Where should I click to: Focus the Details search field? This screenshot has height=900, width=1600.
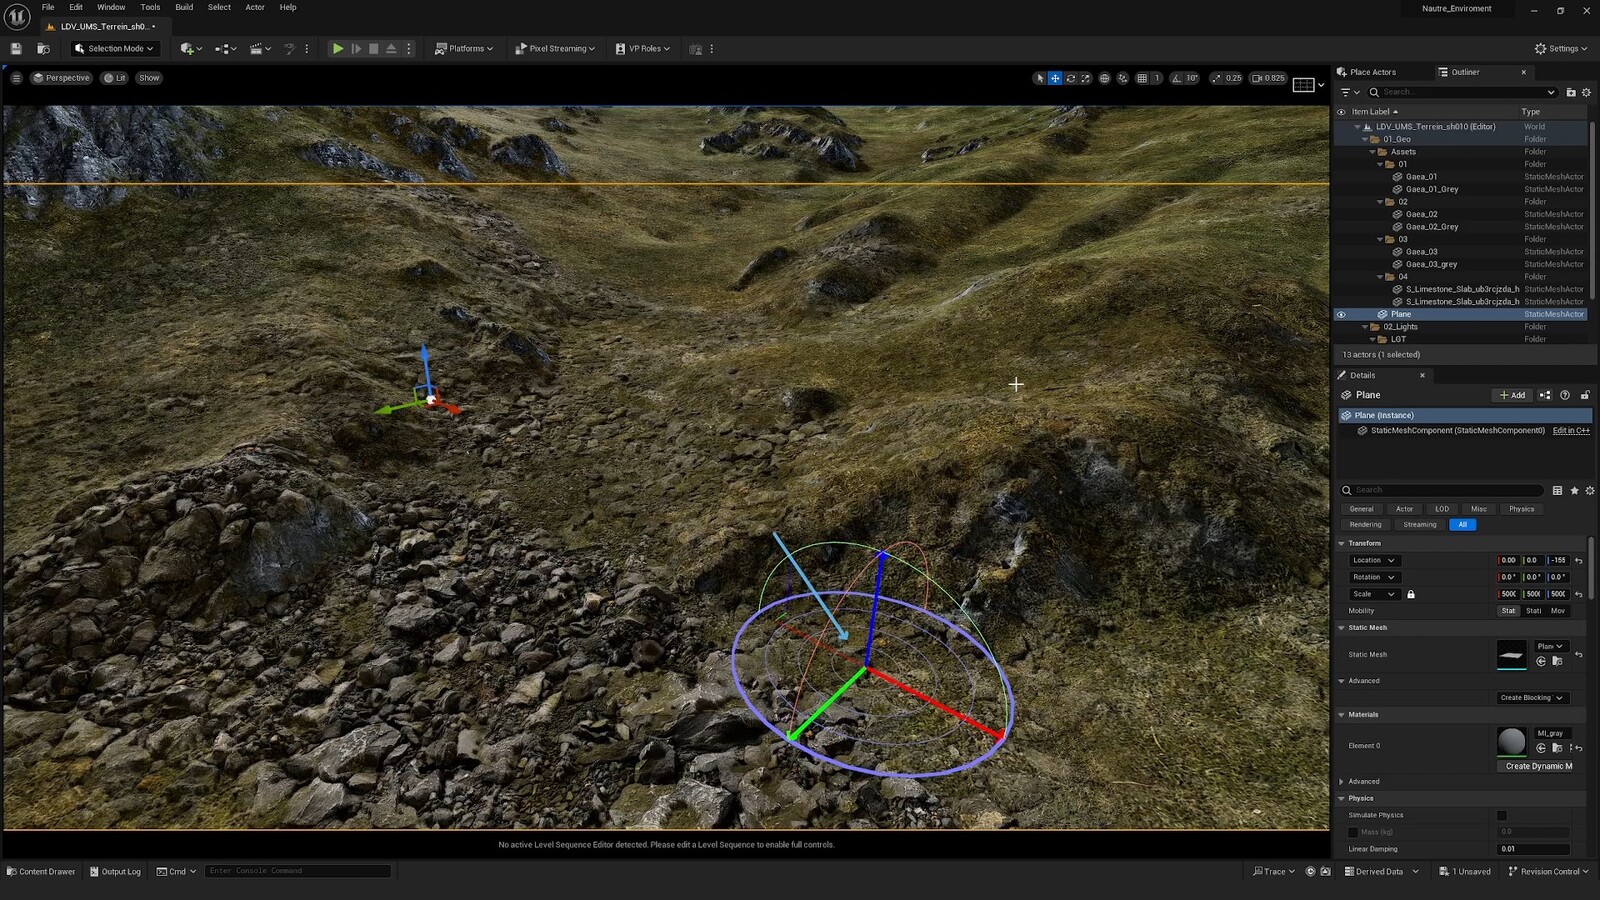pyautogui.click(x=1441, y=490)
